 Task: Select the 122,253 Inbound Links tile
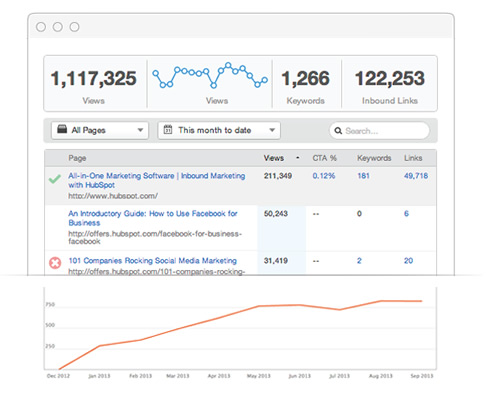point(389,84)
